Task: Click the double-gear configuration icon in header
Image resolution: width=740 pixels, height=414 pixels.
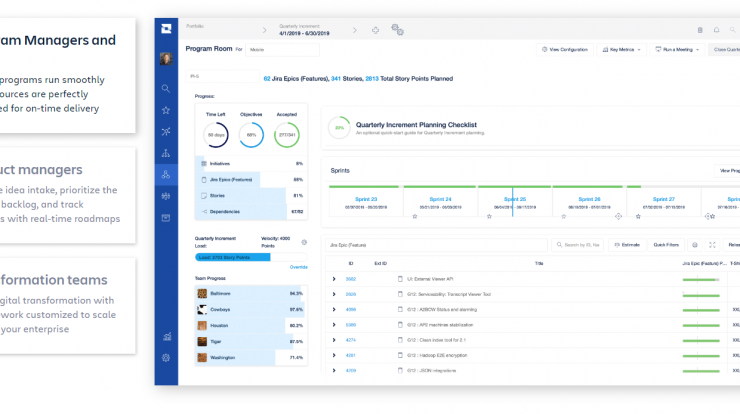Action: pos(397,30)
